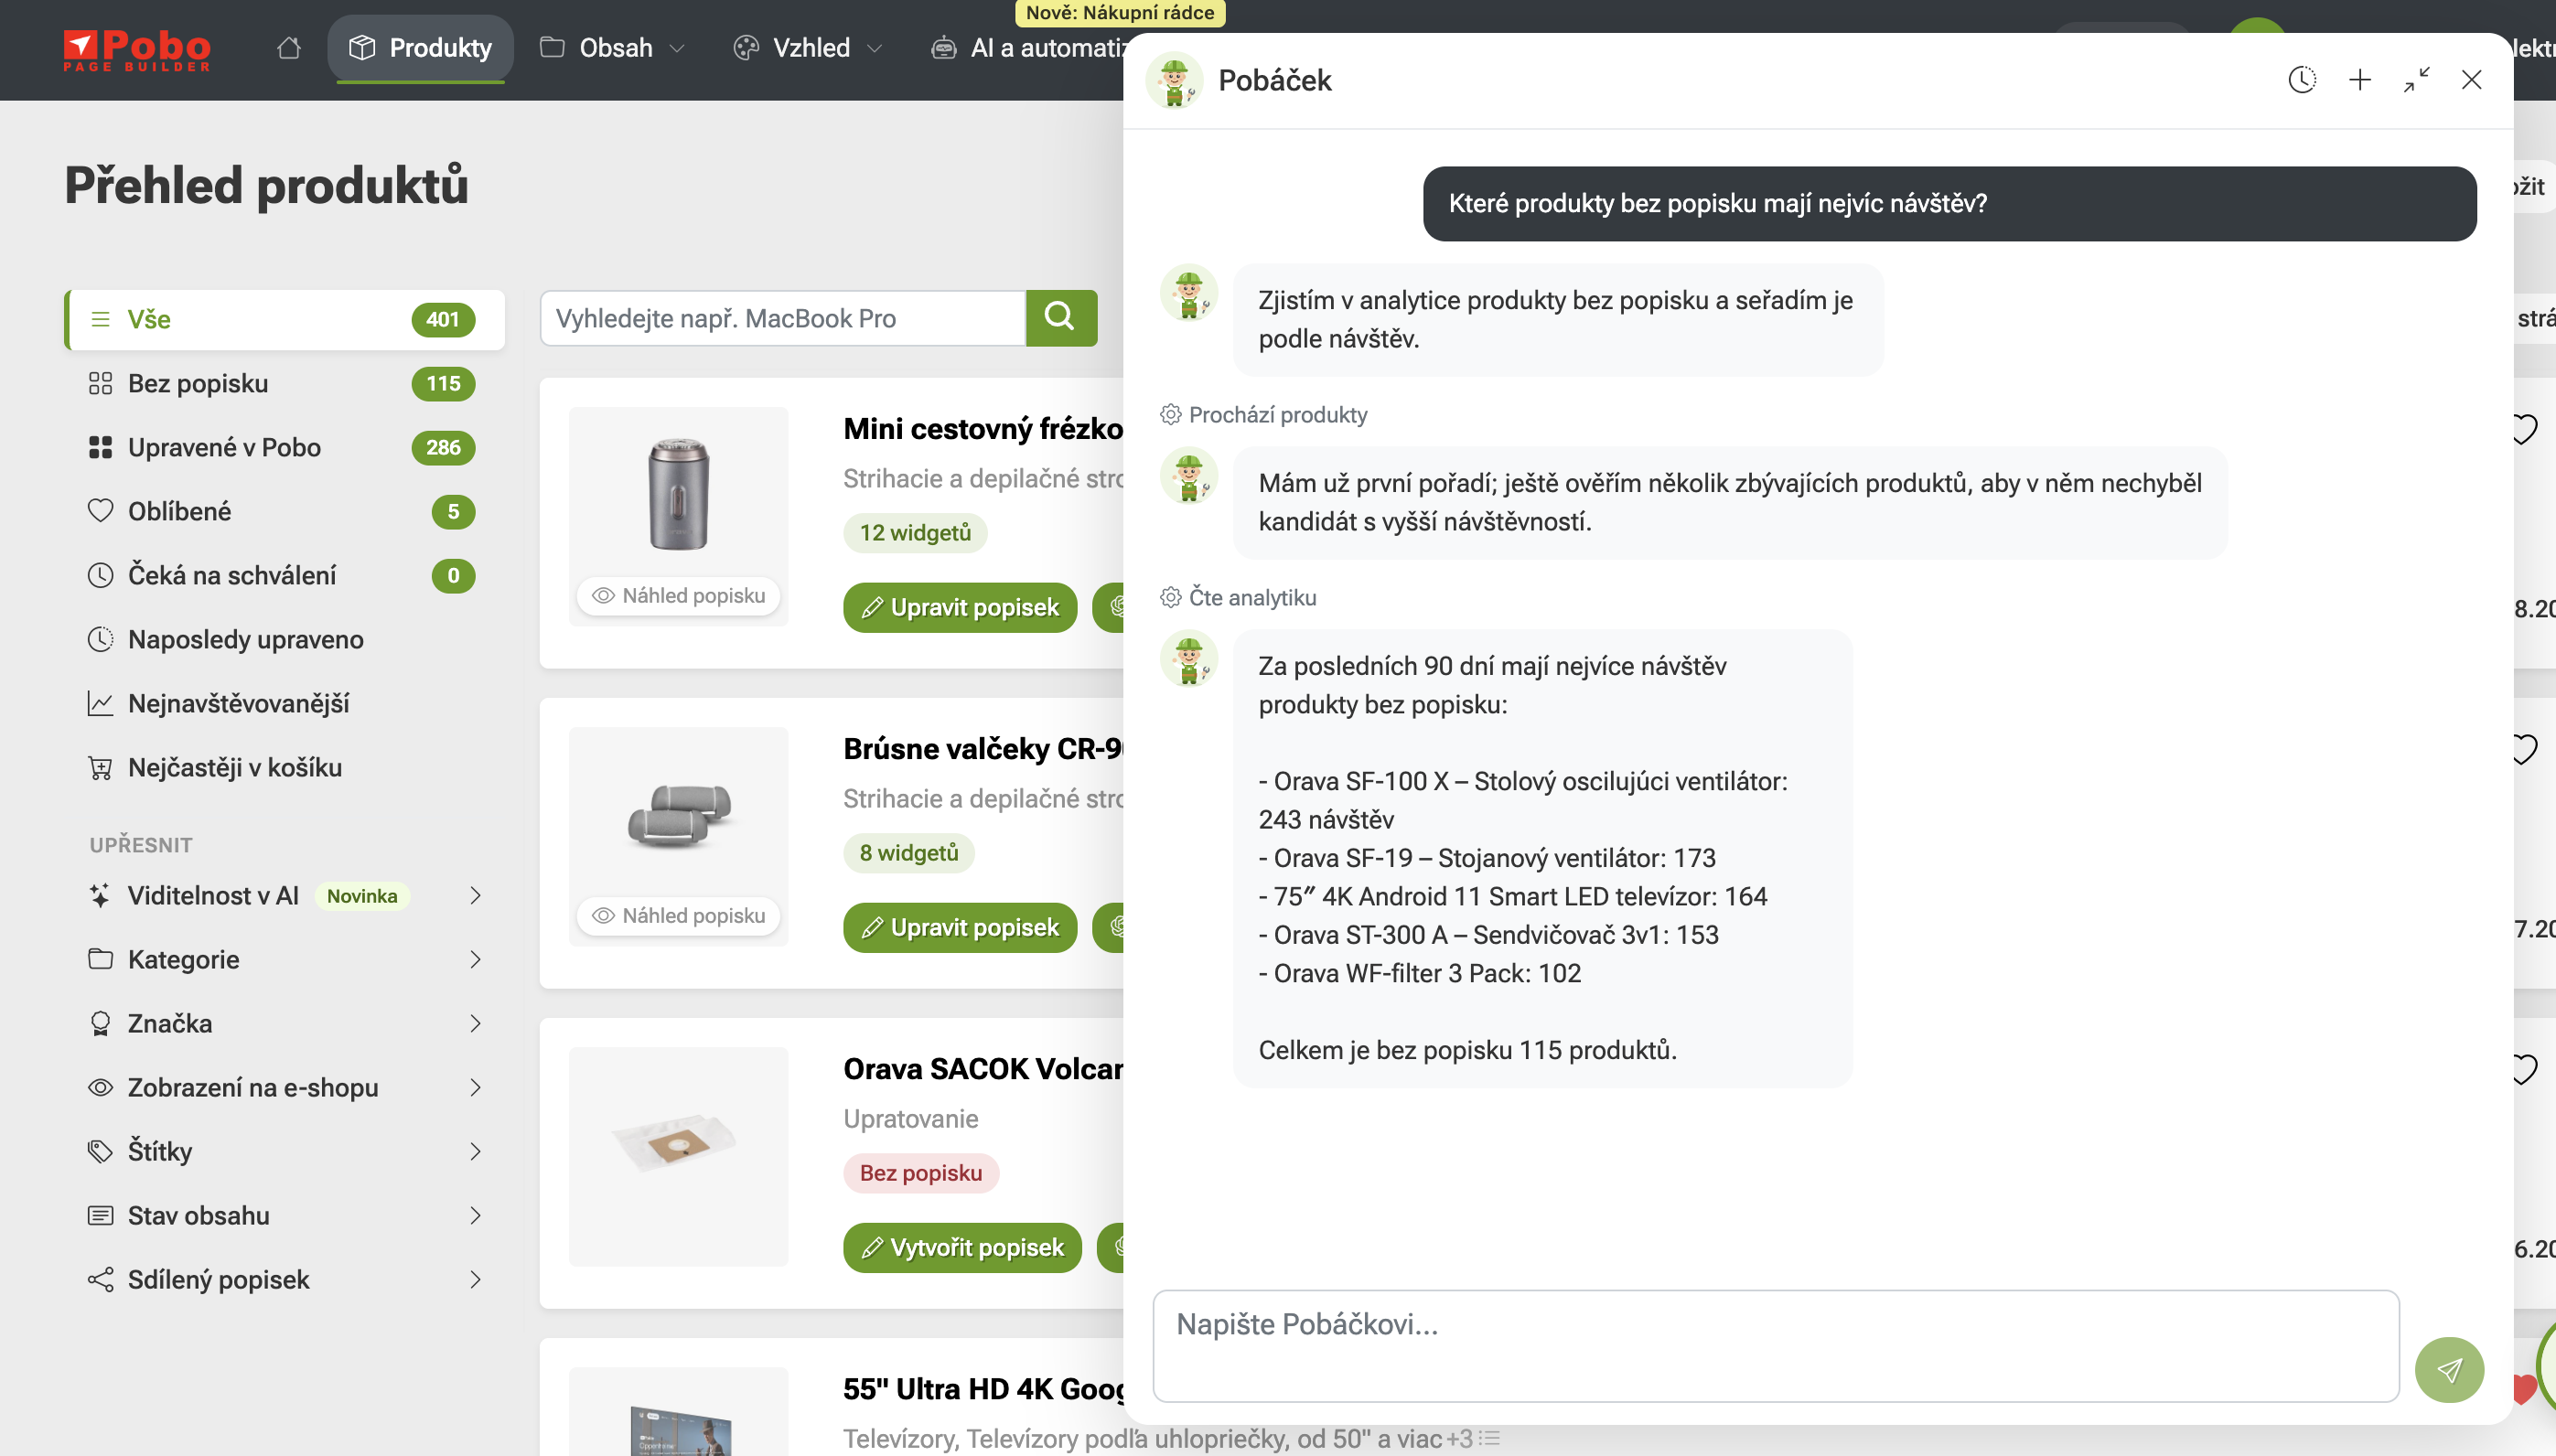2556x1456 pixels.
Task: Open AI a automatizace menu
Action: 1028,48
